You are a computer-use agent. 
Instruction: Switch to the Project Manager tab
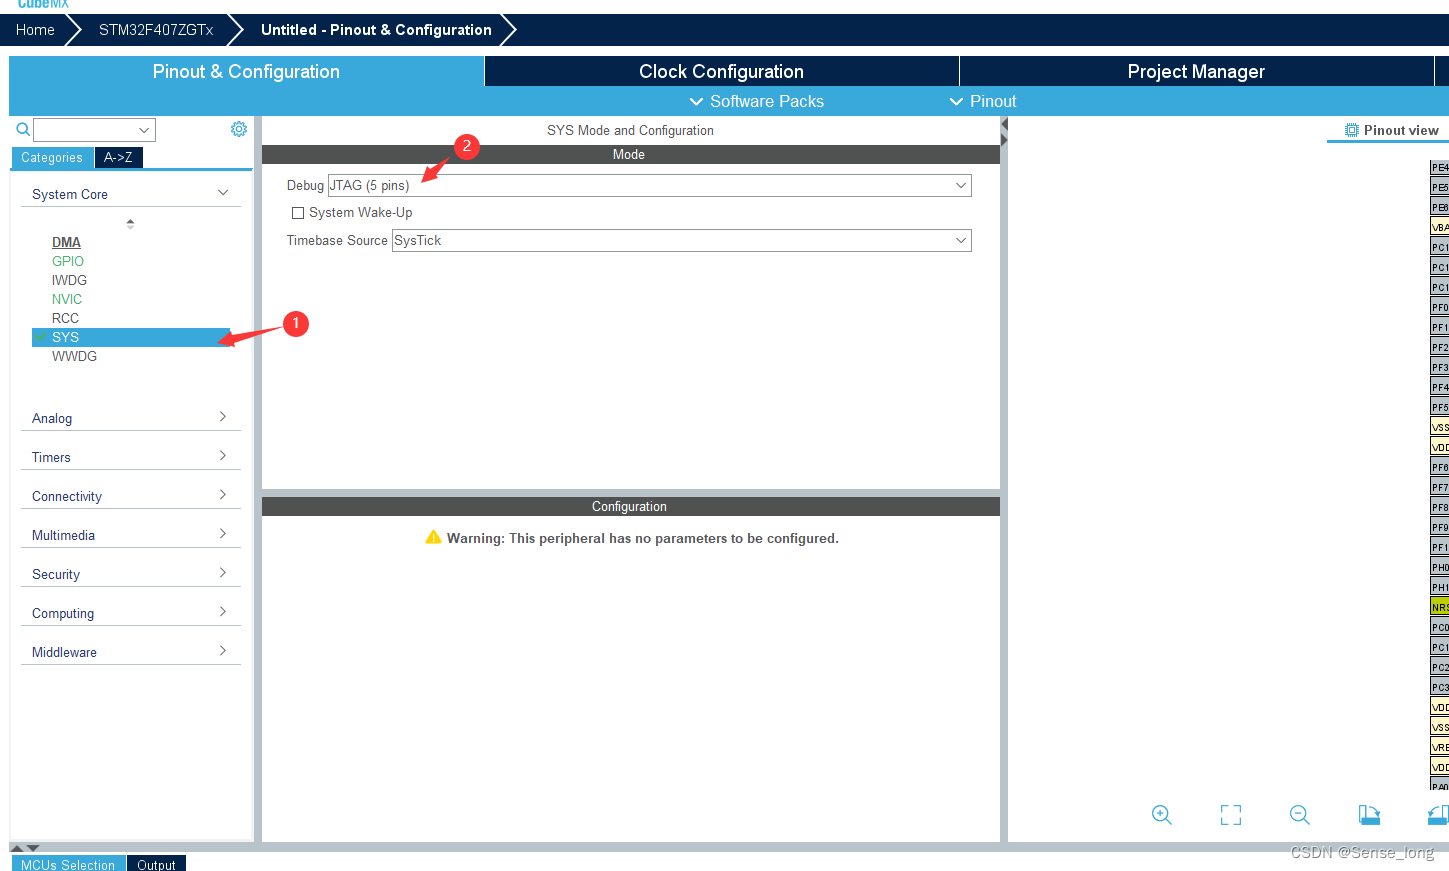point(1196,71)
